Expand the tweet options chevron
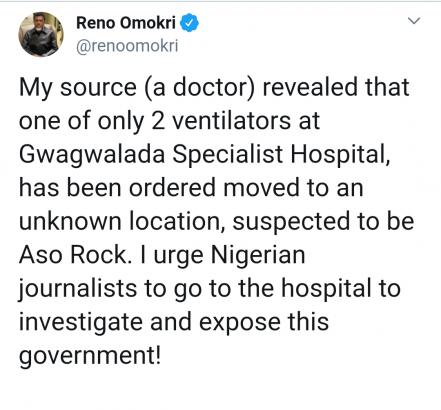Screen dimensions: 441x410 414,21
